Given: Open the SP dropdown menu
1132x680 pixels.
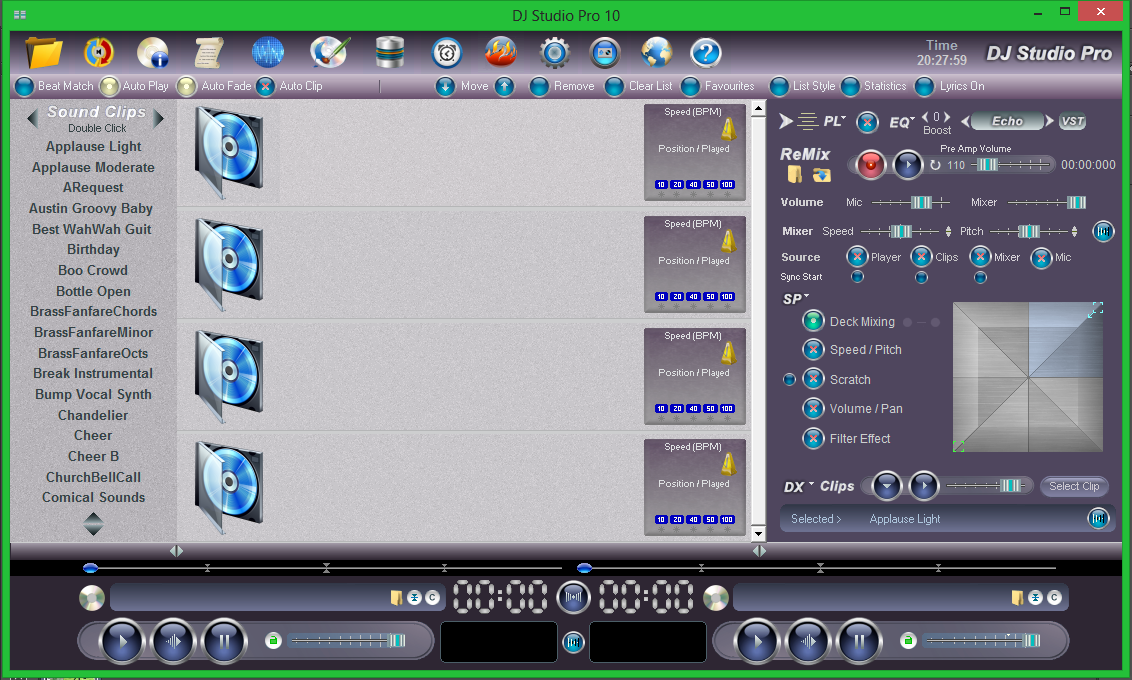Looking at the screenshot, I should (x=796, y=298).
